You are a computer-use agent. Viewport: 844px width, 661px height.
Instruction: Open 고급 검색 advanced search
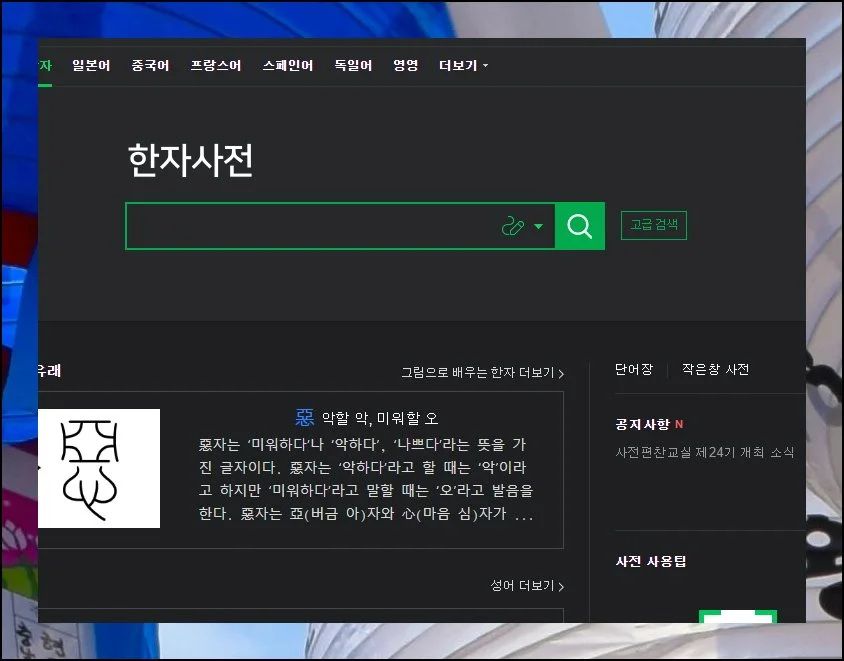(653, 226)
